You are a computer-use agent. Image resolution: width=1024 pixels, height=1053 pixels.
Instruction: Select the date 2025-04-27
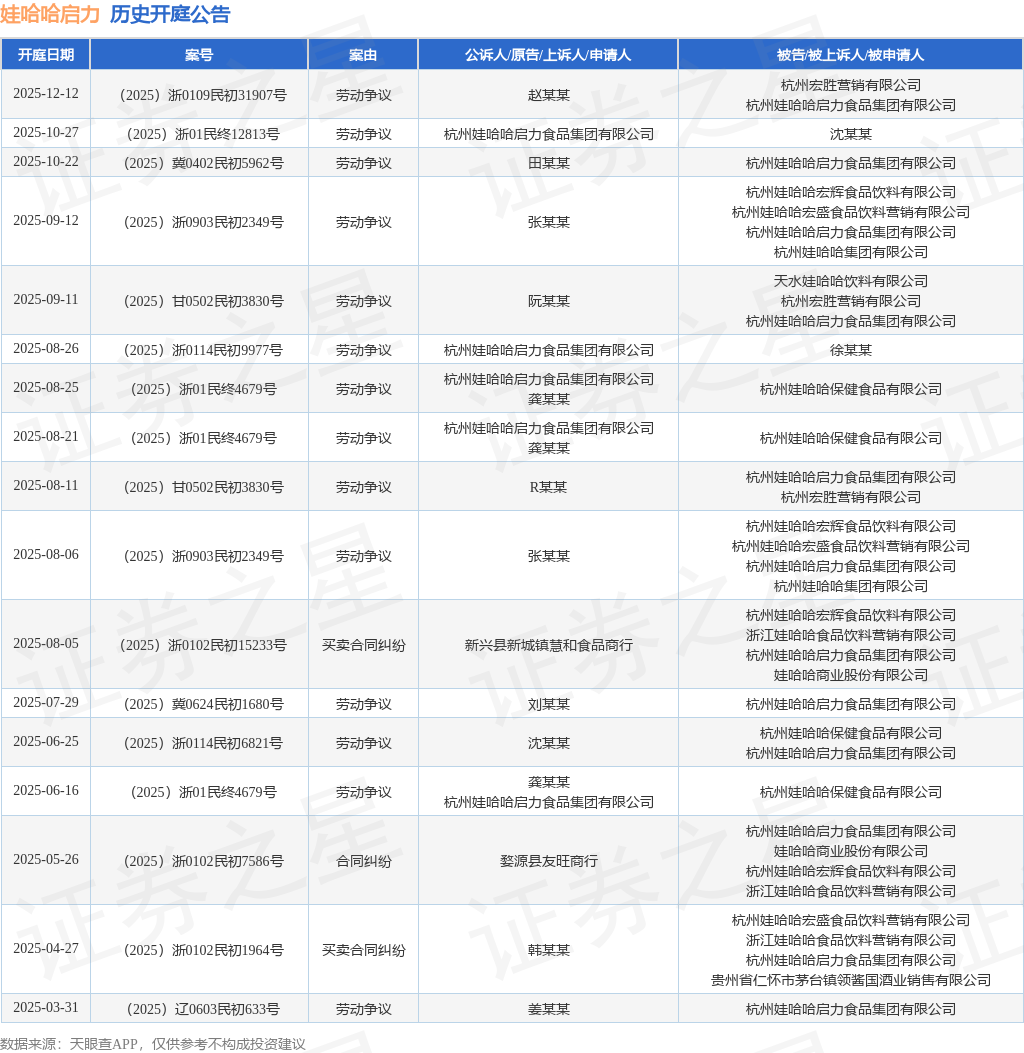(x=46, y=949)
